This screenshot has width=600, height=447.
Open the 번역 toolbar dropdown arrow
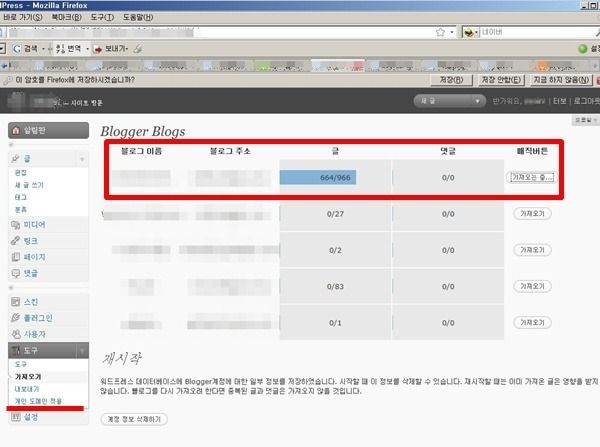point(87,49)
